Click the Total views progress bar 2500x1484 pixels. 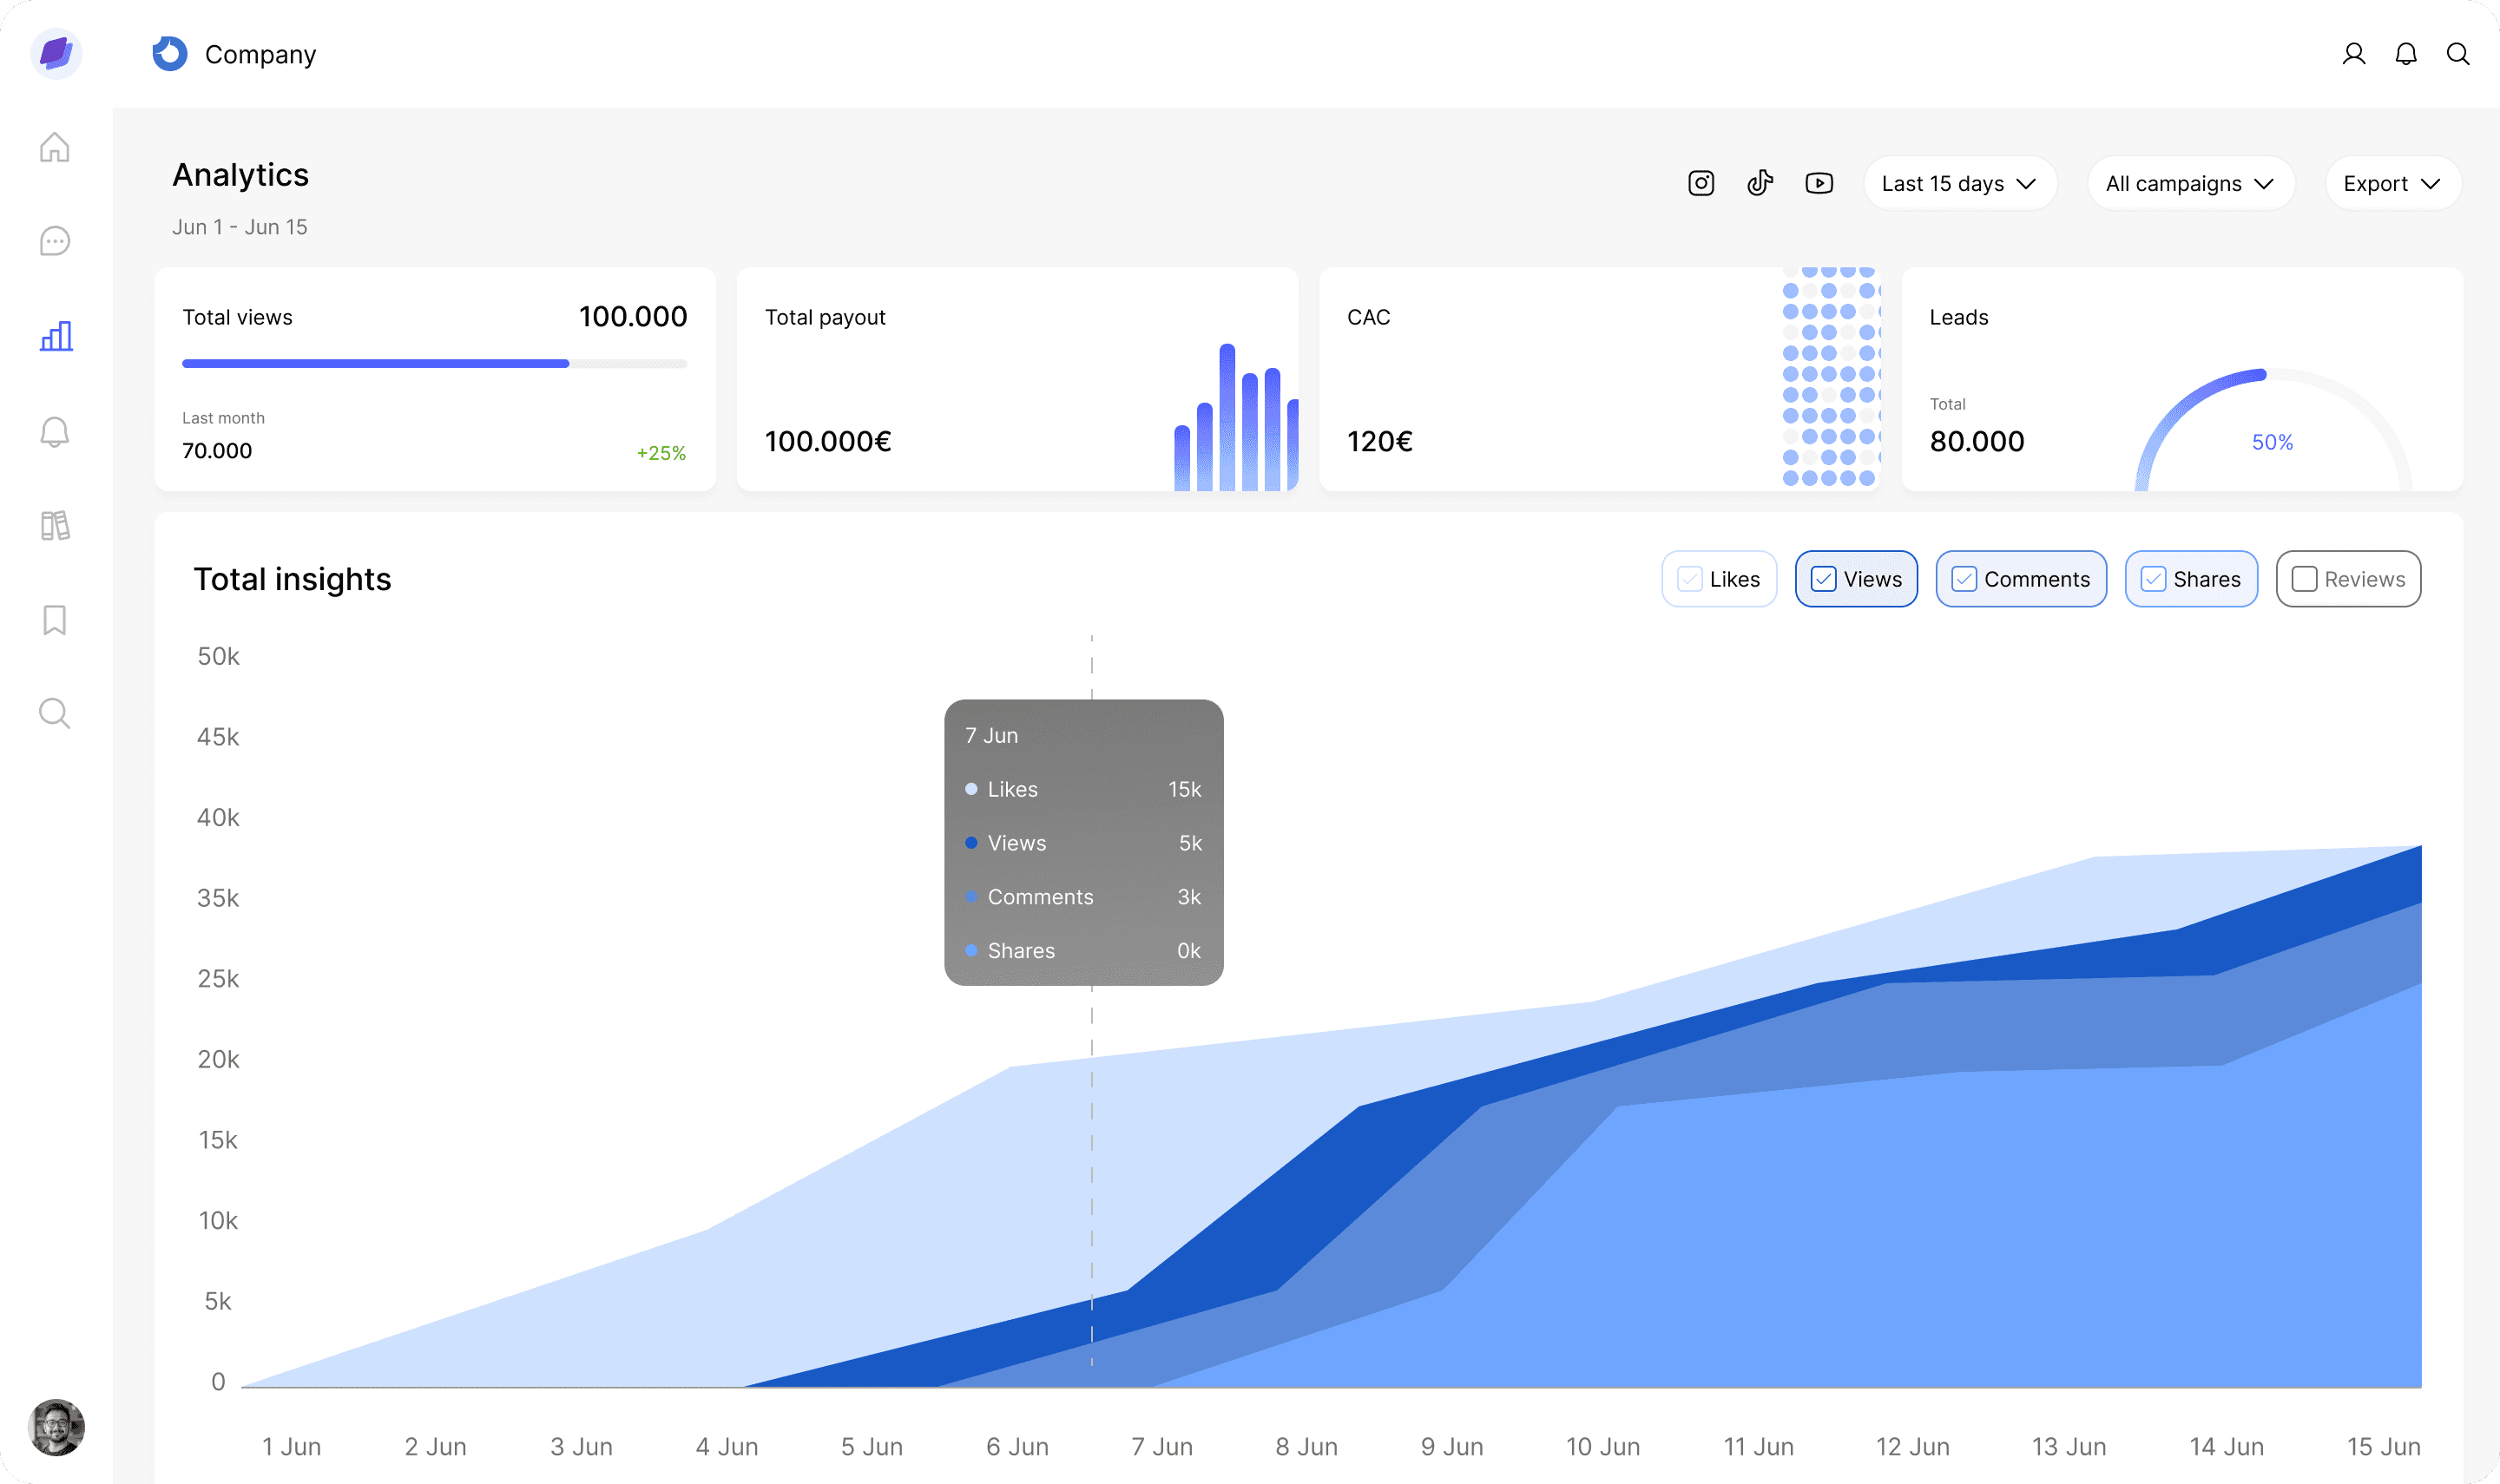point(434,364)
